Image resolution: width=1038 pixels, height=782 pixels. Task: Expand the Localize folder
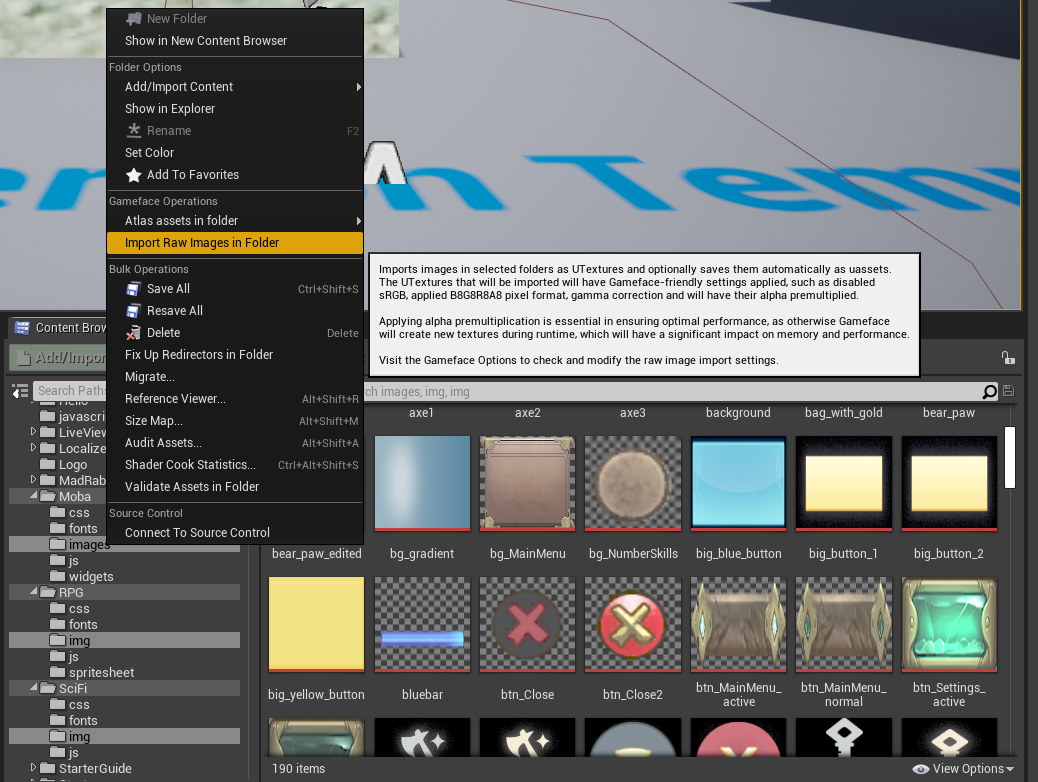click(x=34, y=448)
